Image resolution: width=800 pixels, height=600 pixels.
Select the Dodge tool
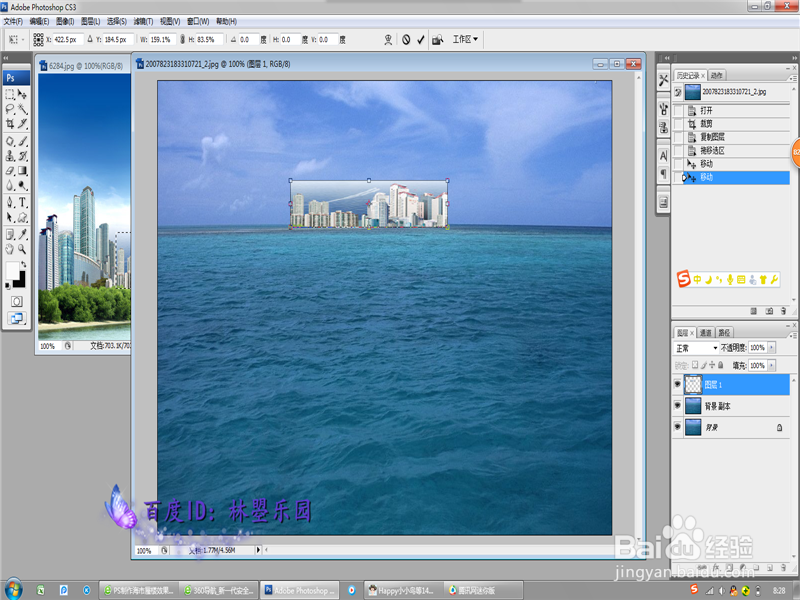point(22,186)
